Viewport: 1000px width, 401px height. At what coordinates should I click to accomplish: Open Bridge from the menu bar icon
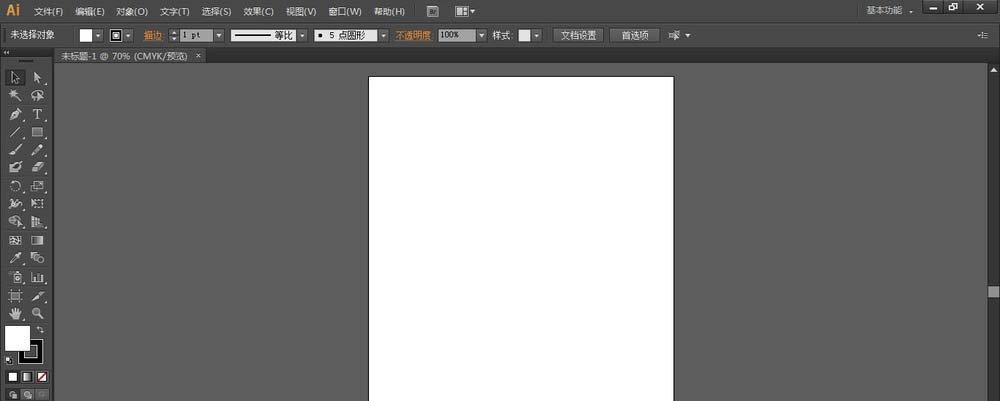[432, 11]
